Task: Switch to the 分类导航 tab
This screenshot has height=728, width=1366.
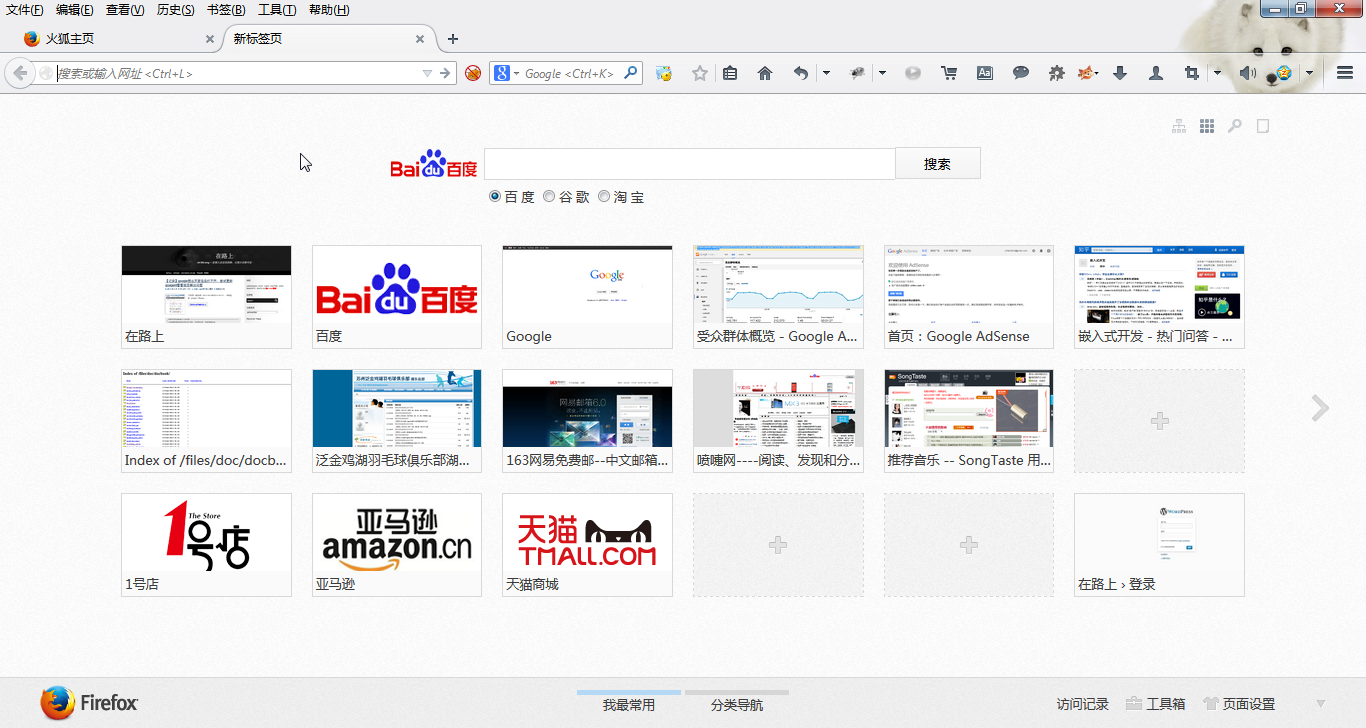Action: point(737,705)
